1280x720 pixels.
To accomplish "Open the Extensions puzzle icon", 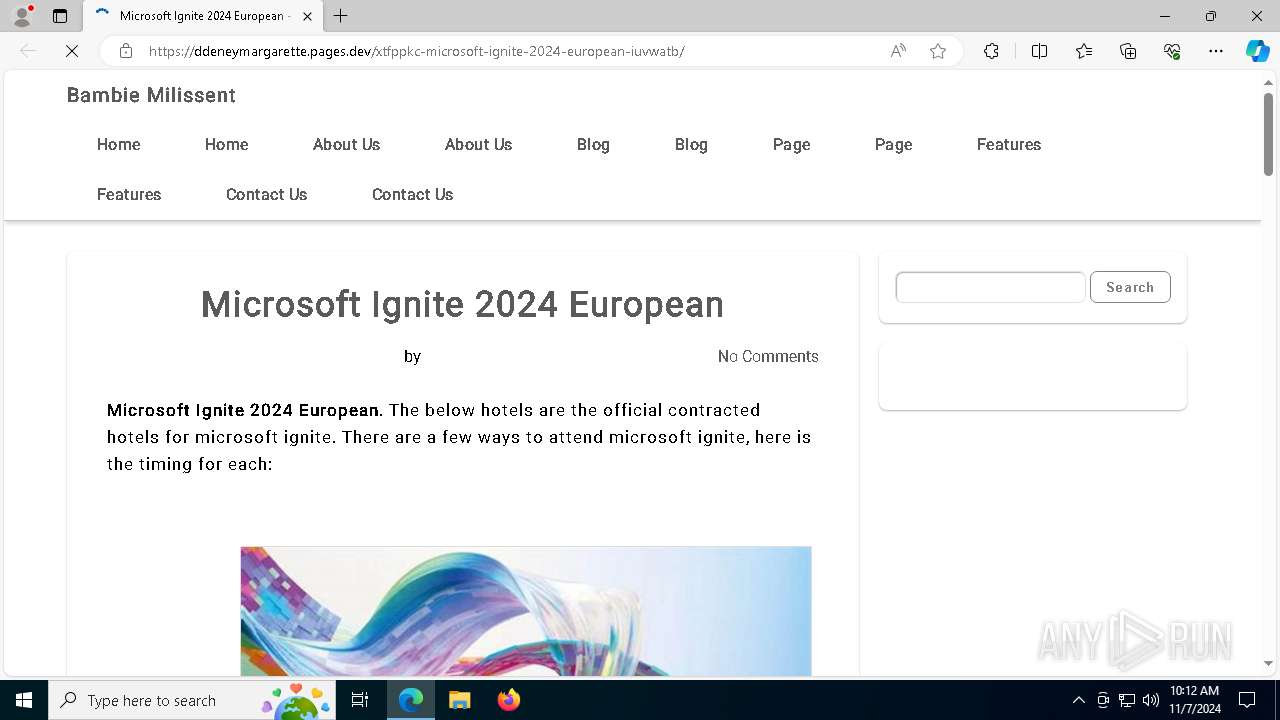I will coord(991,51).
